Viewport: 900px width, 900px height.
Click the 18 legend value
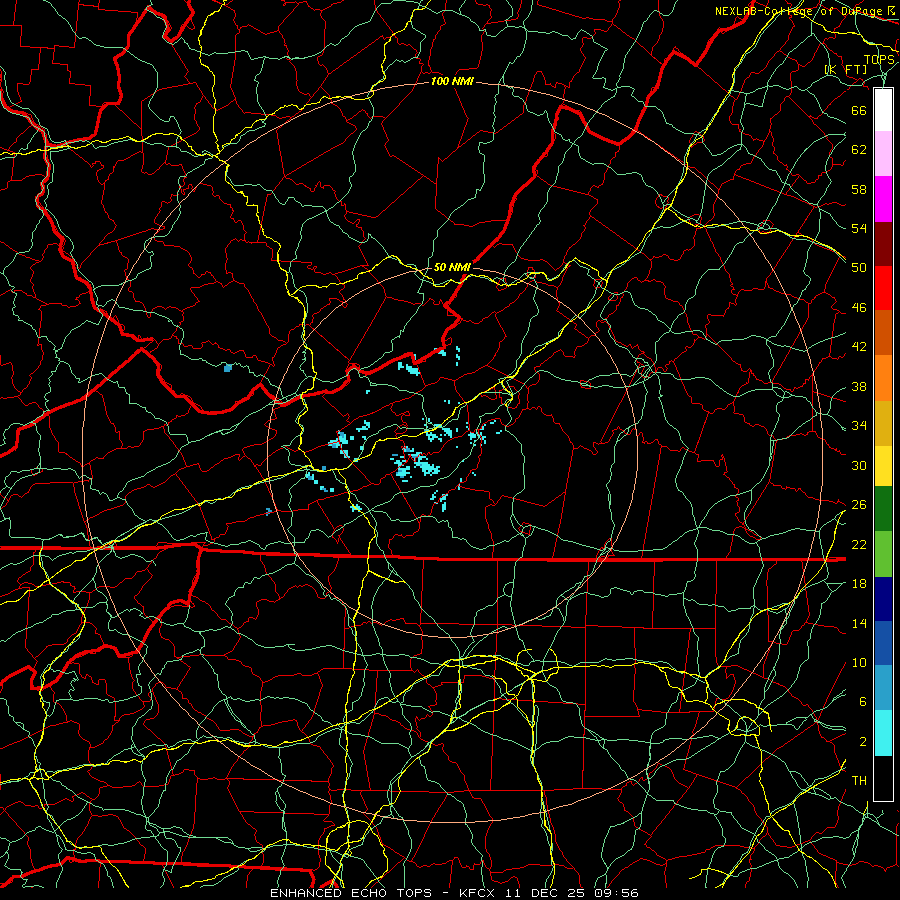(x=859, y=584)
